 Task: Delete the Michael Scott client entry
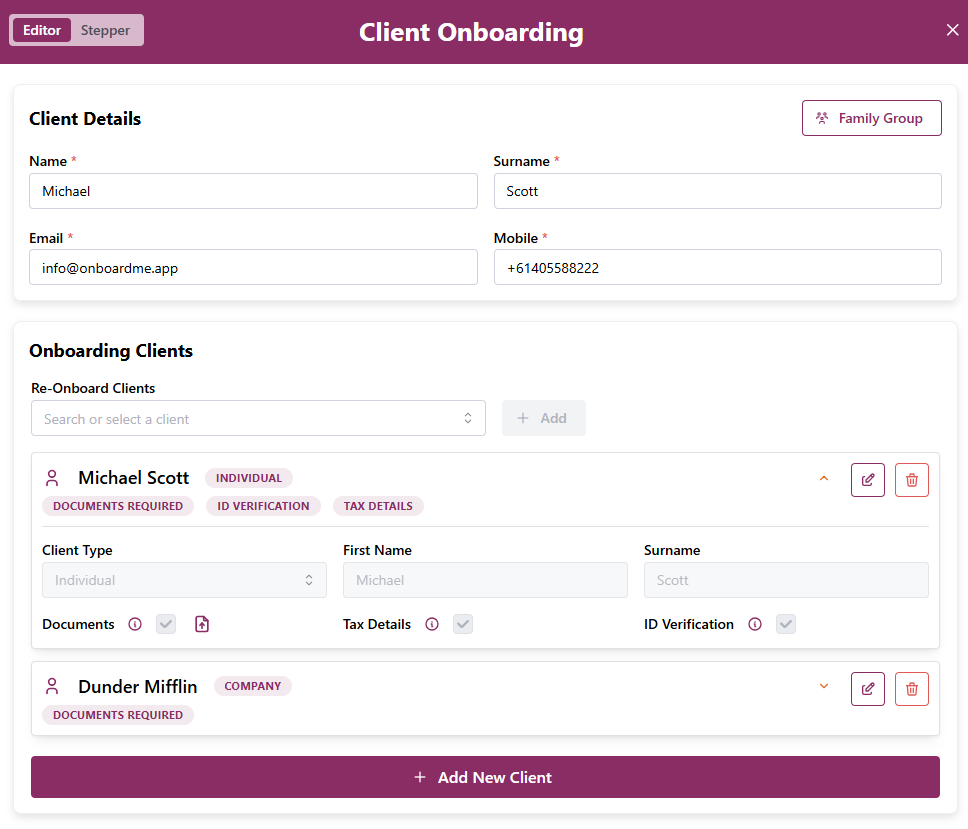911,480
